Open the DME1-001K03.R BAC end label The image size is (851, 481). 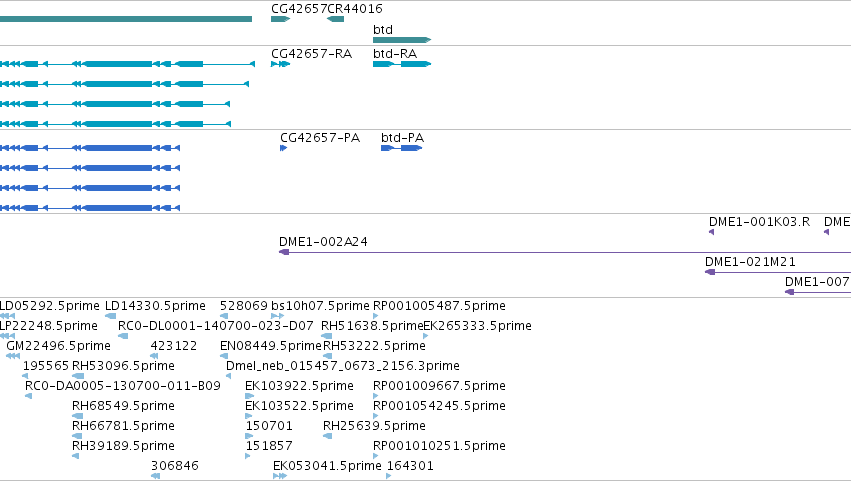tap(759, 222)
